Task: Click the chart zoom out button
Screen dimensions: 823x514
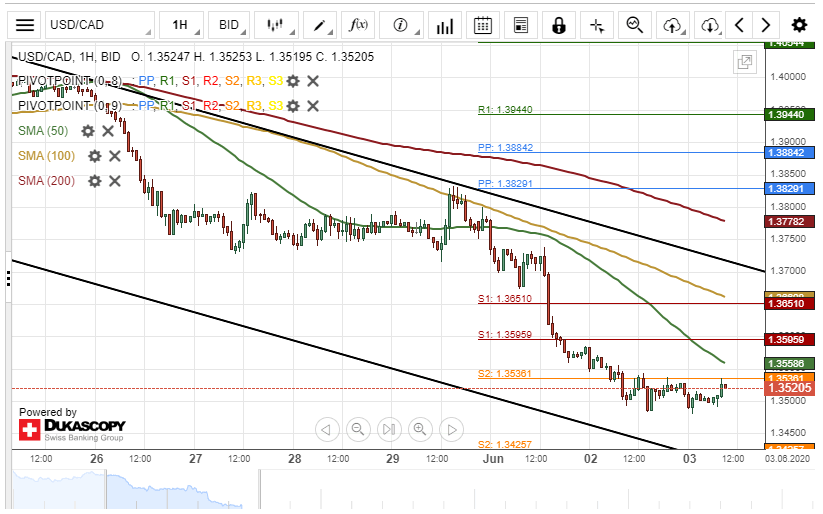Action: pos(358,429)
